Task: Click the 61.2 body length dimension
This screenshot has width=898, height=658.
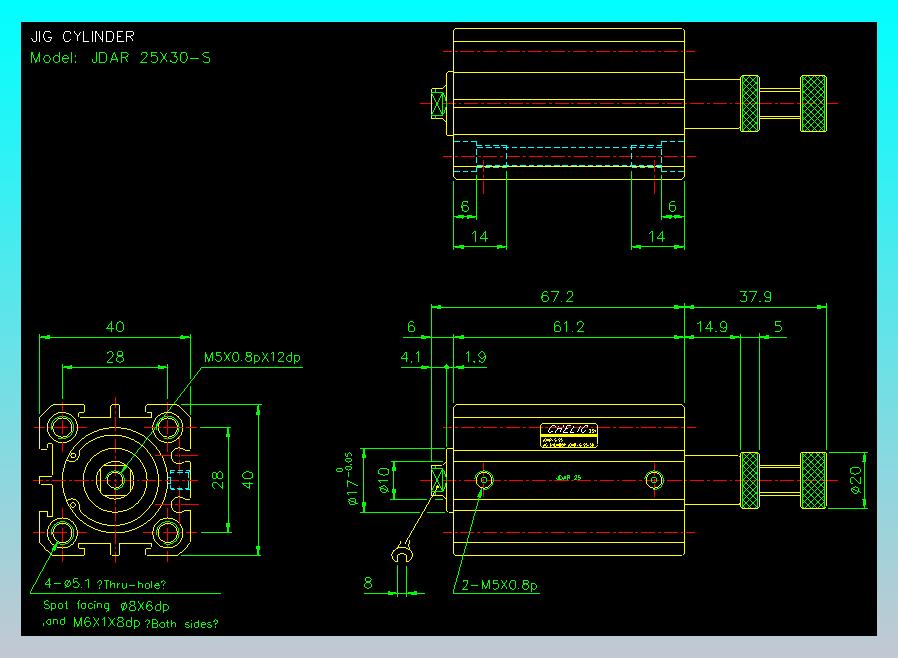Action: pos(568,327)
